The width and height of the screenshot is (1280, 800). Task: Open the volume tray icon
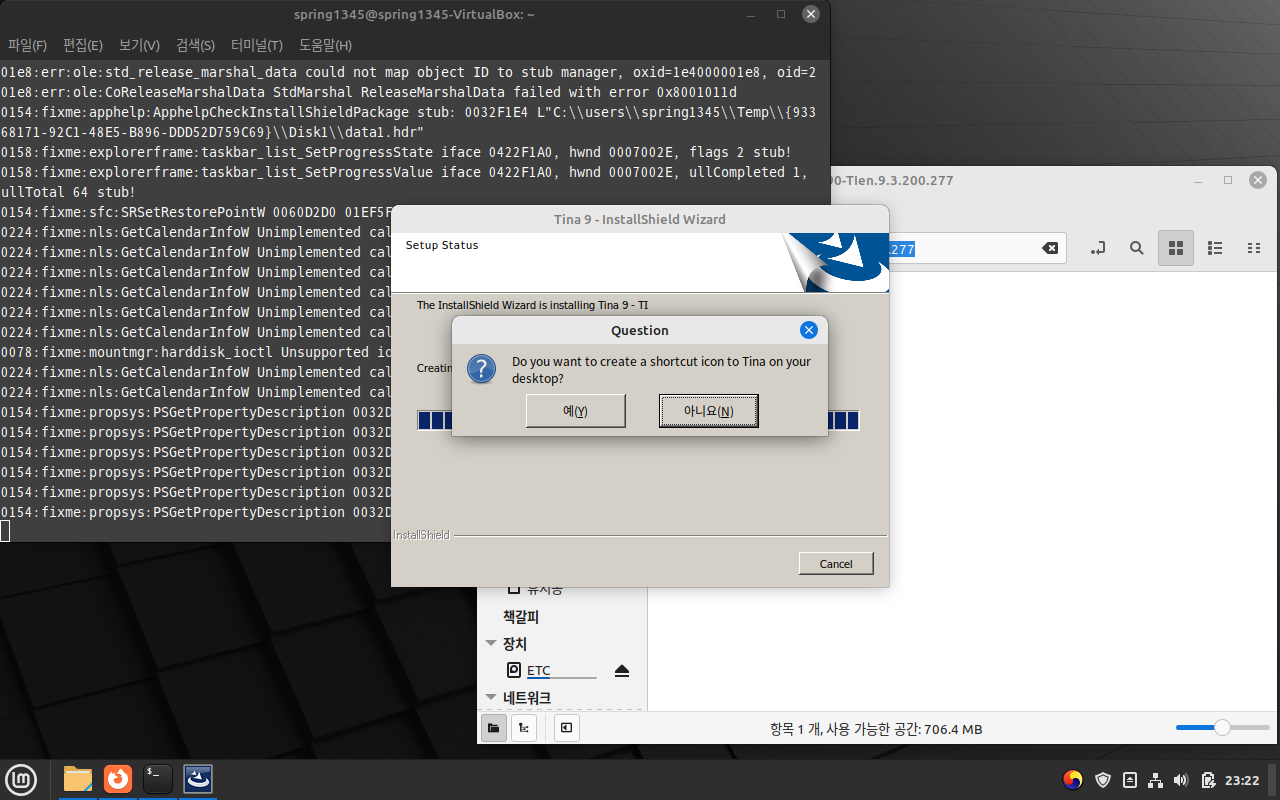[1181, 780]
